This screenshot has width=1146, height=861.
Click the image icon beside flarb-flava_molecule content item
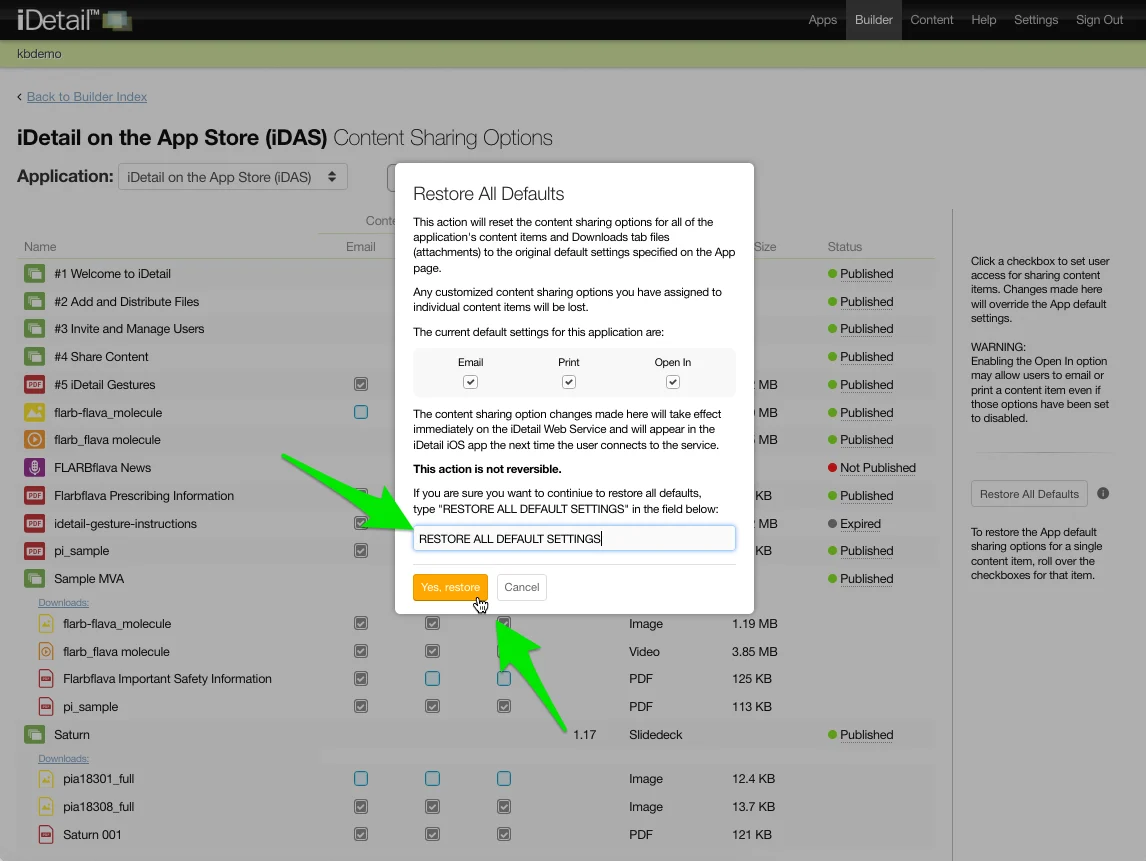point(35,412)
